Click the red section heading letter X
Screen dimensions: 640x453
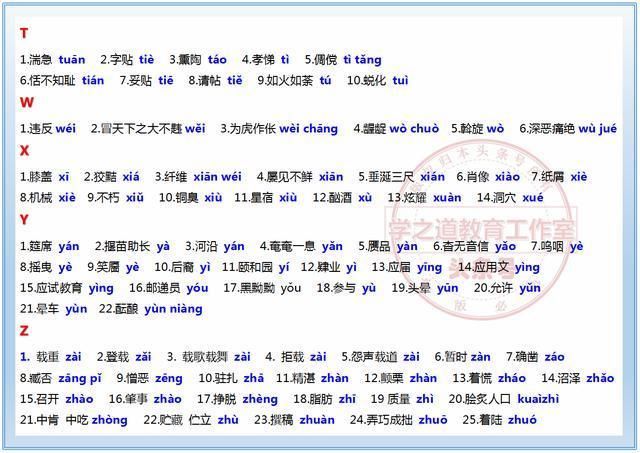(24, 151)
